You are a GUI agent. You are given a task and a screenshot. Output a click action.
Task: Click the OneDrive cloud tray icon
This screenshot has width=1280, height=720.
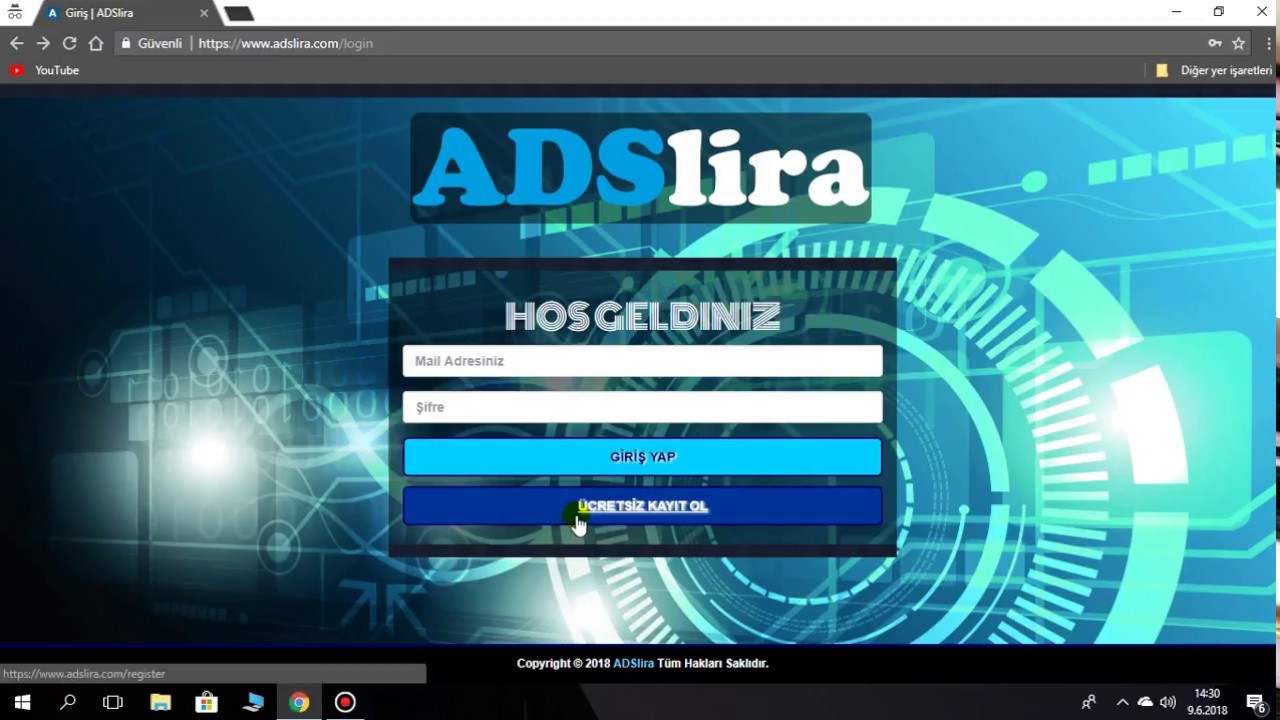pos(1145,702)
